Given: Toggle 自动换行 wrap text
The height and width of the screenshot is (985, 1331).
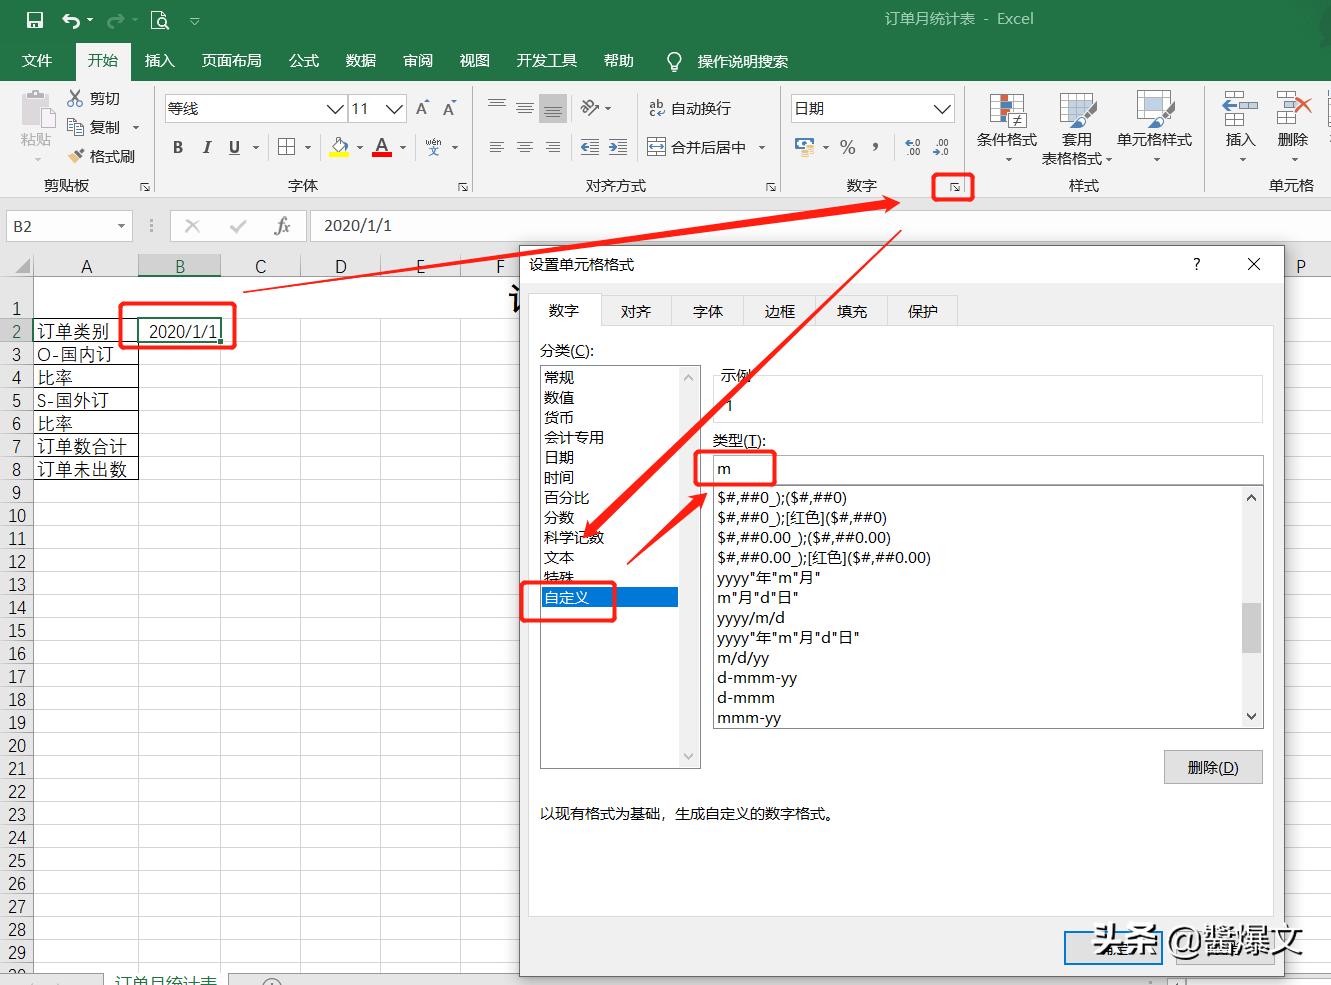Looking at the screenshot, I should (690, 108).
